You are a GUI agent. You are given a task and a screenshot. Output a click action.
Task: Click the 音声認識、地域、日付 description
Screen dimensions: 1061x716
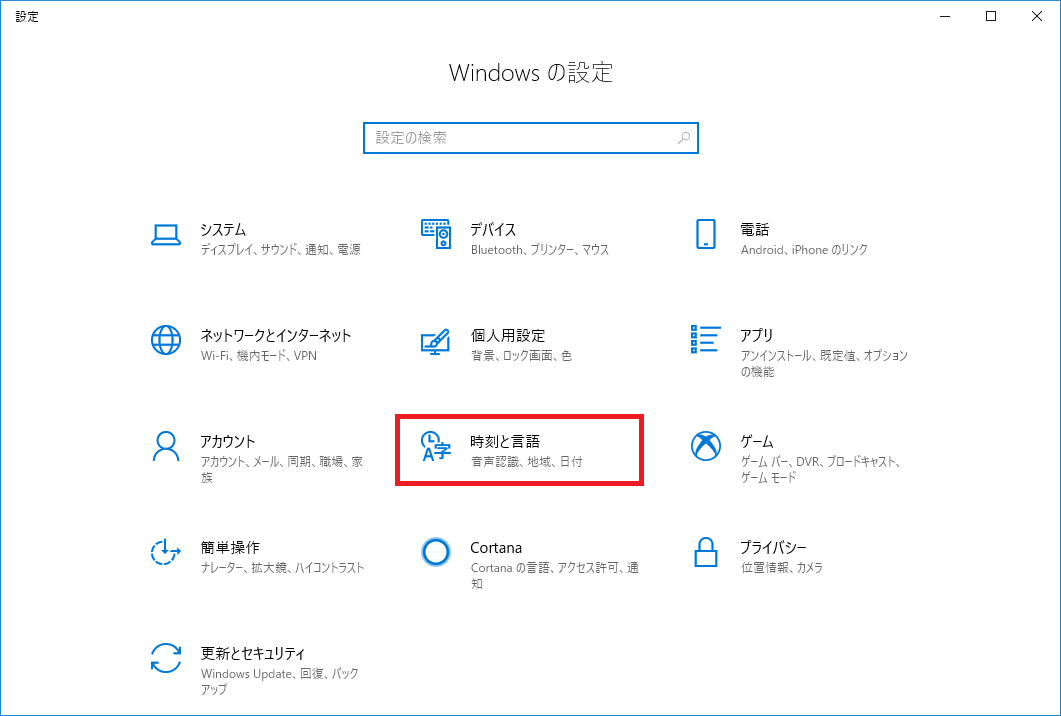point(526,462)
